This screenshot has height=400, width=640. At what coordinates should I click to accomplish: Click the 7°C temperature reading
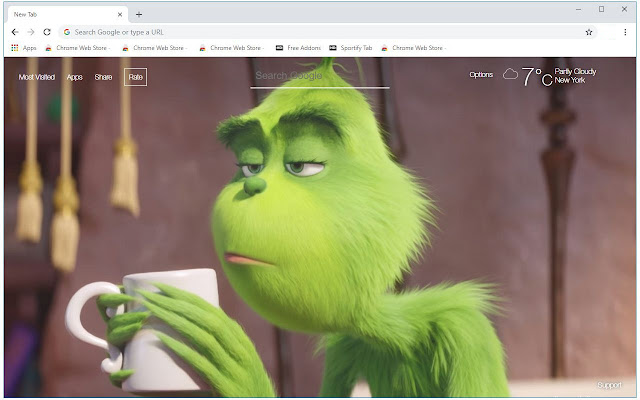coord(537,77)
